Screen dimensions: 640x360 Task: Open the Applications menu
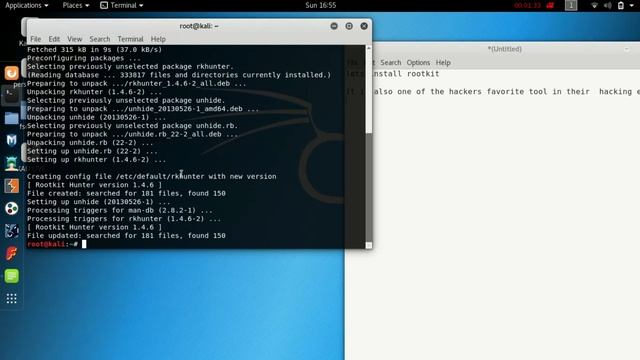[x=27, y=5]
